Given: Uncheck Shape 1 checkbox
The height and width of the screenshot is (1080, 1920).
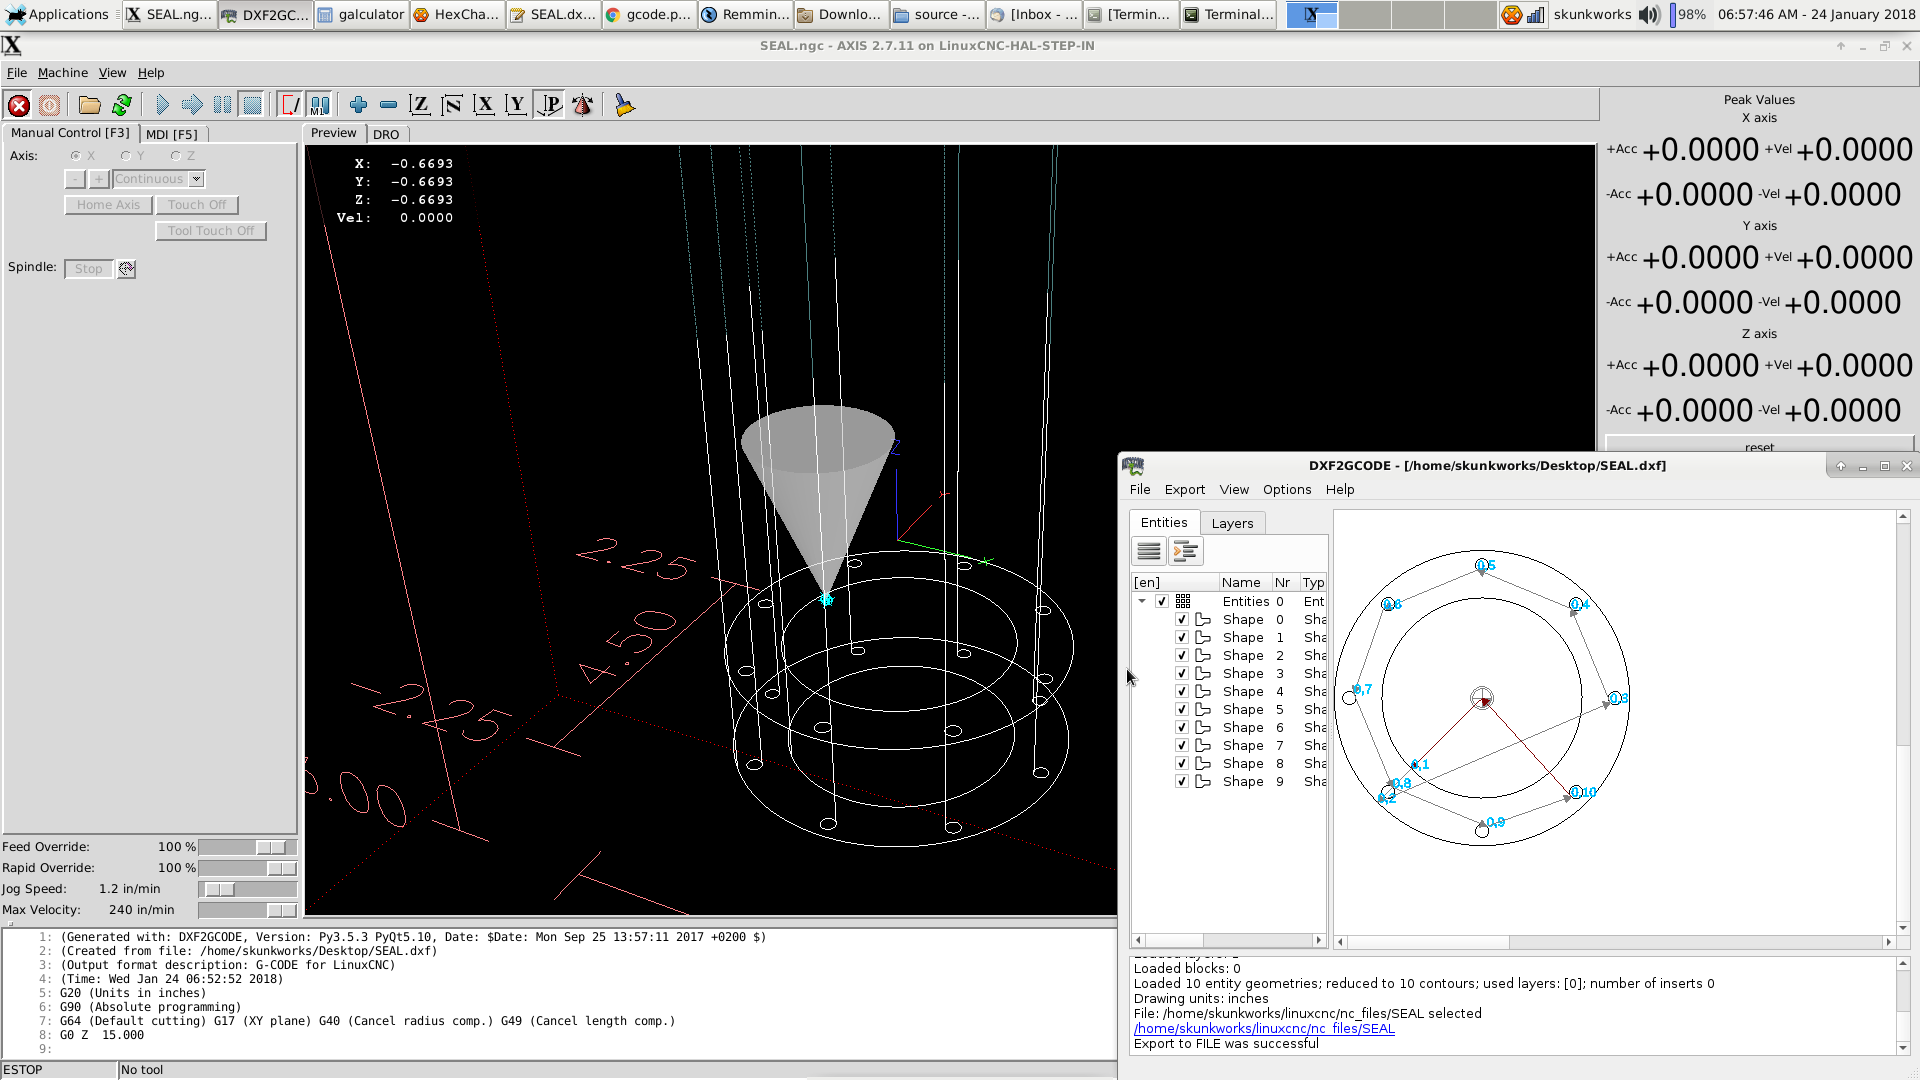Looking at the screenshot, I should click(1182, 638).
